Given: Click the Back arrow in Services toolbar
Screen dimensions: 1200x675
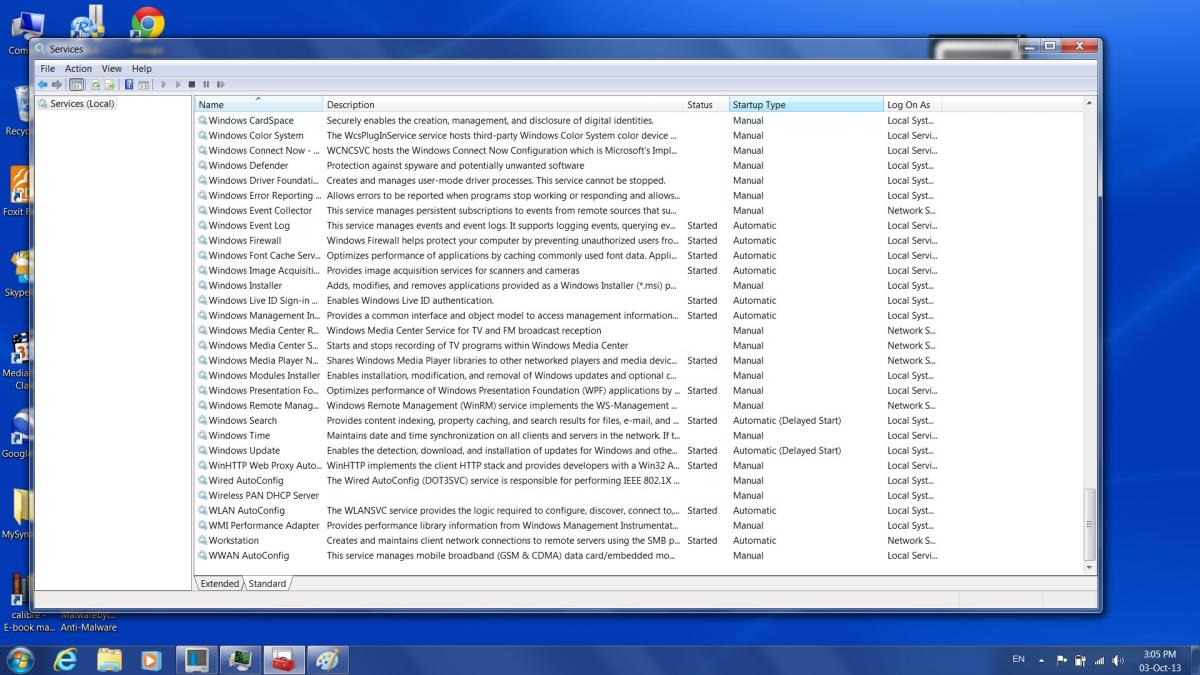Looking at the screenshot, I should [43, 84].
